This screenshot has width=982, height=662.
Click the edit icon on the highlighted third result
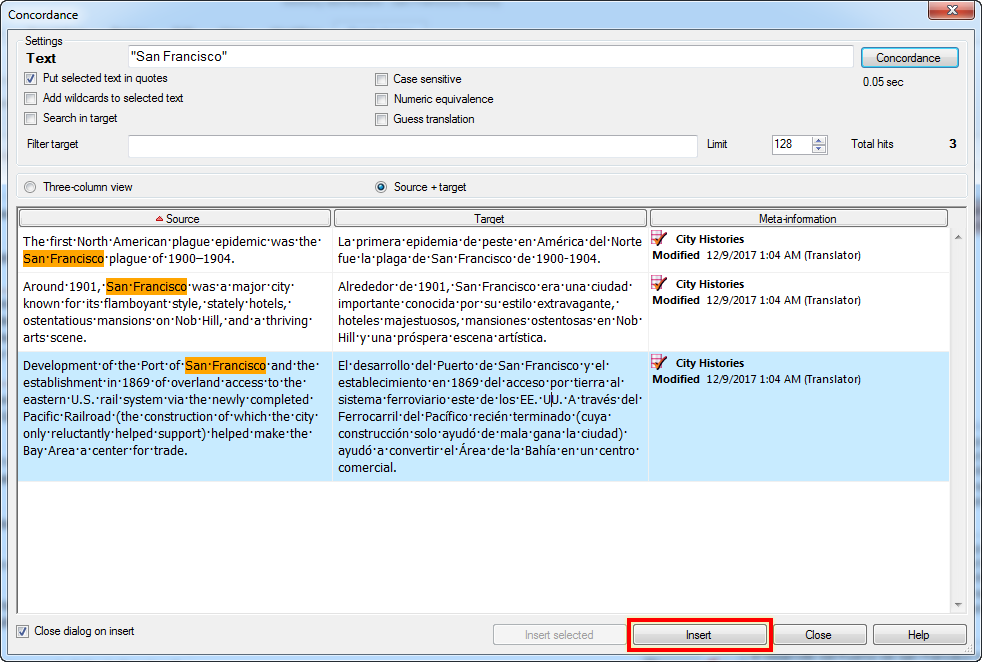[x=658, y=362]
